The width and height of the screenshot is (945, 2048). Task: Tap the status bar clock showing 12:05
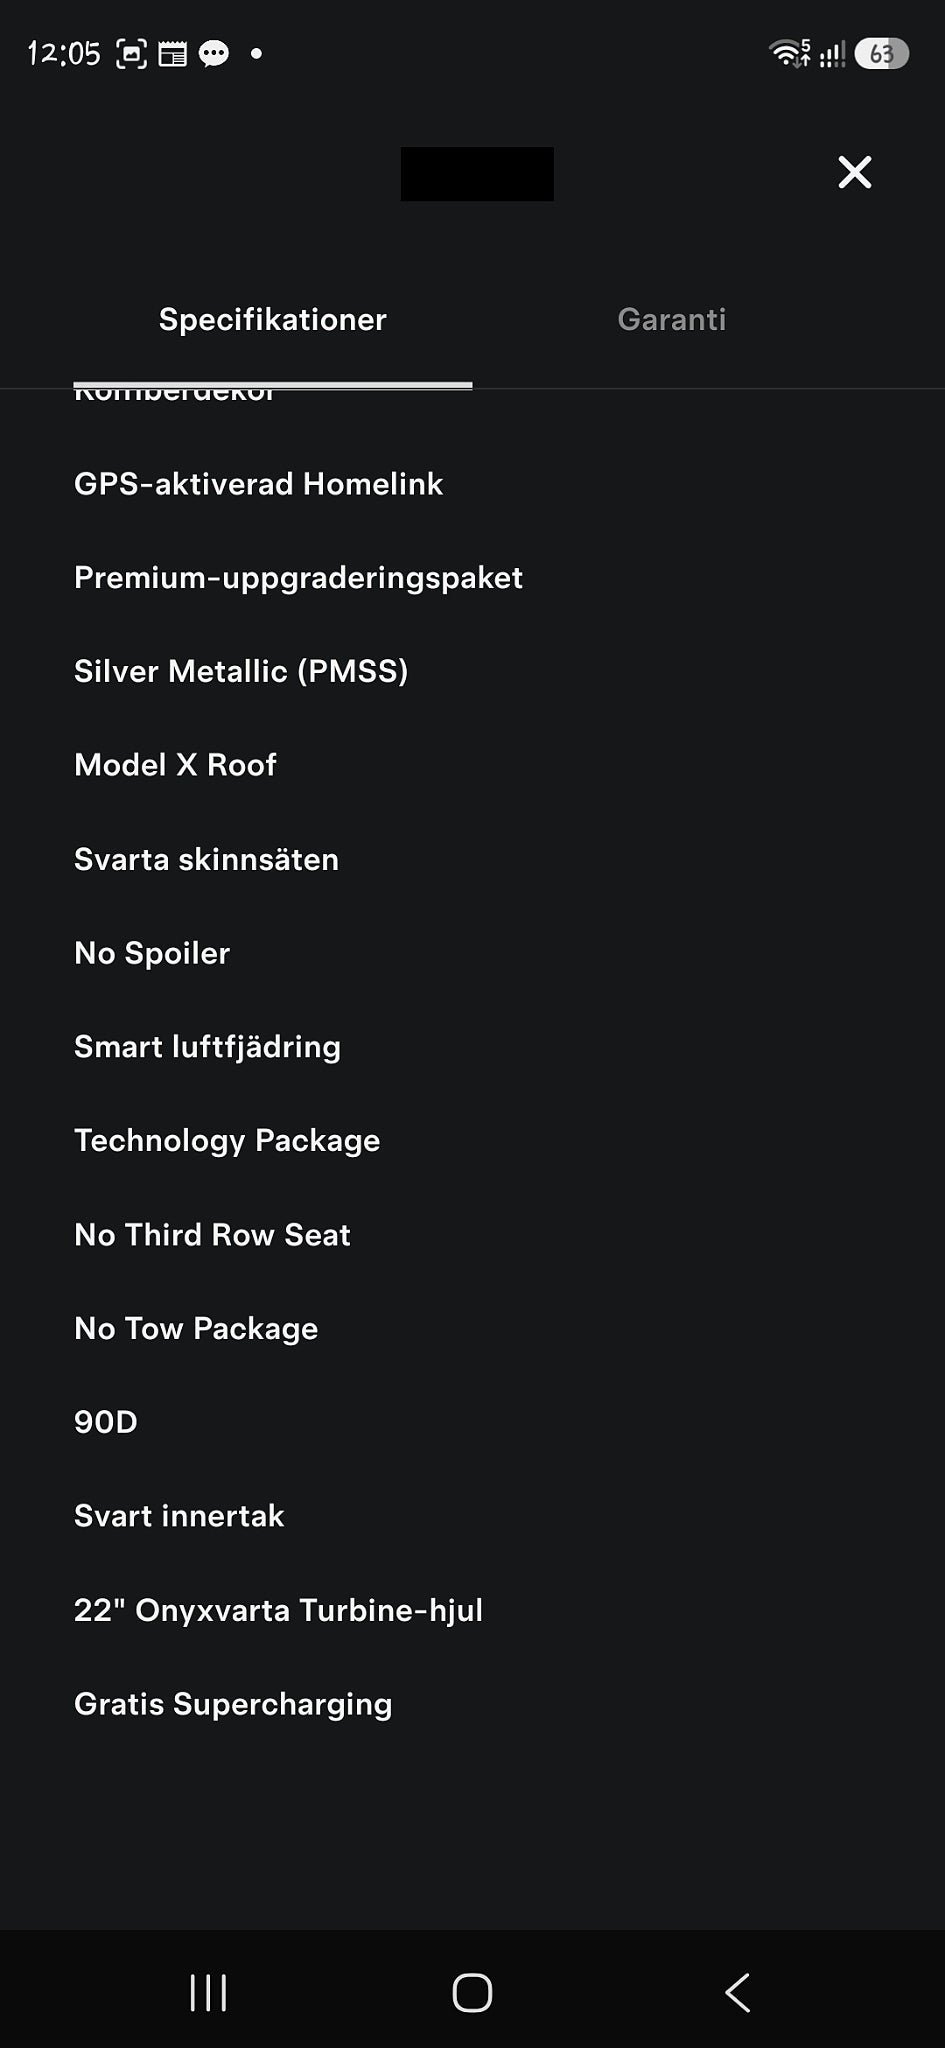tap(64, 53)
